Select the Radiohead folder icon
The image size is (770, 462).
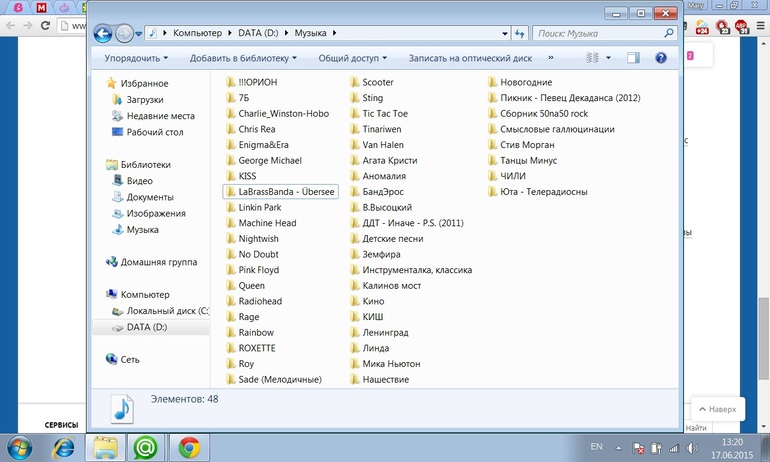click(x=231, y=301)
